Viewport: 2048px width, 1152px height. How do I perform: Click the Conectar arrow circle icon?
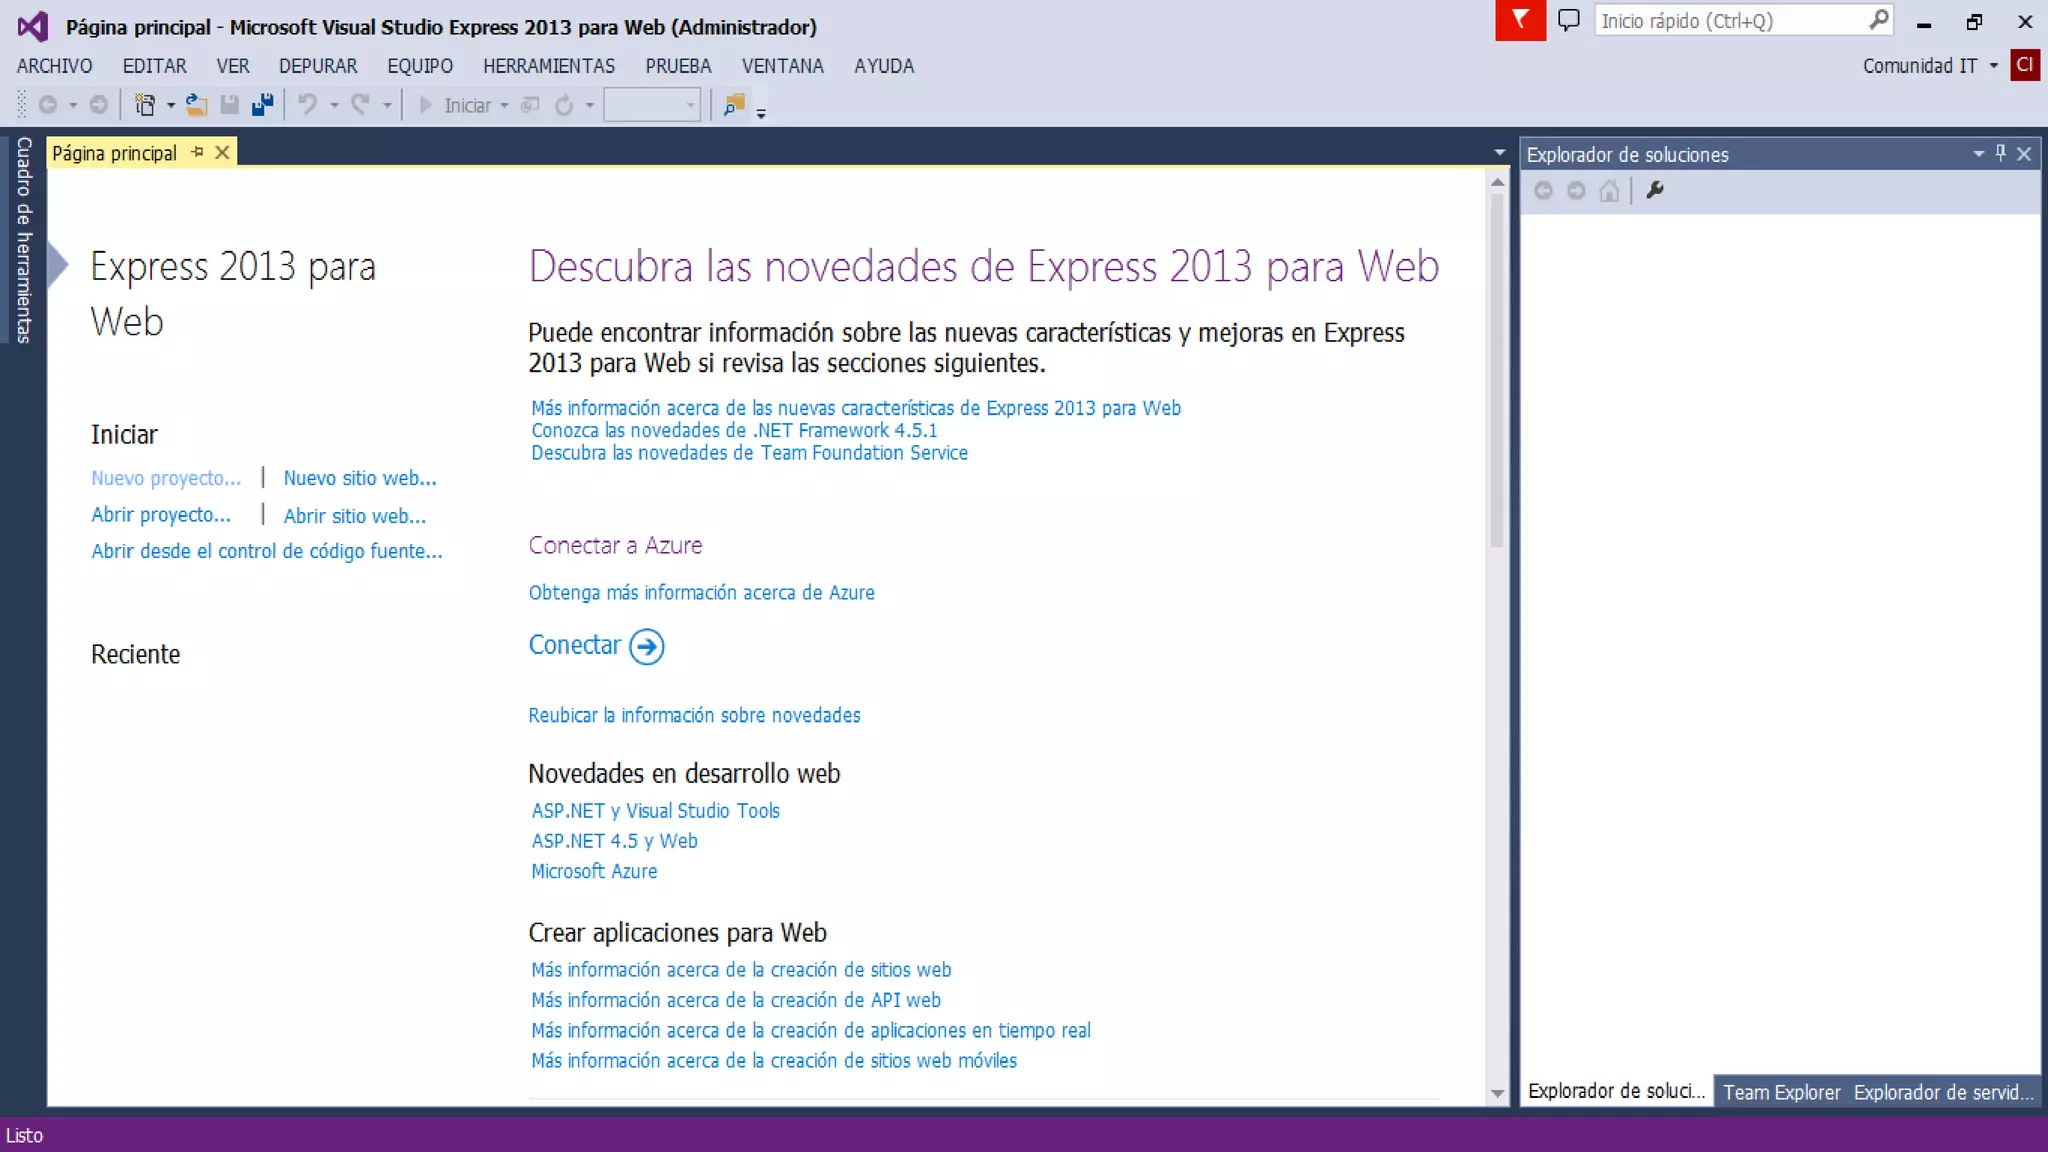coord(647,646)
